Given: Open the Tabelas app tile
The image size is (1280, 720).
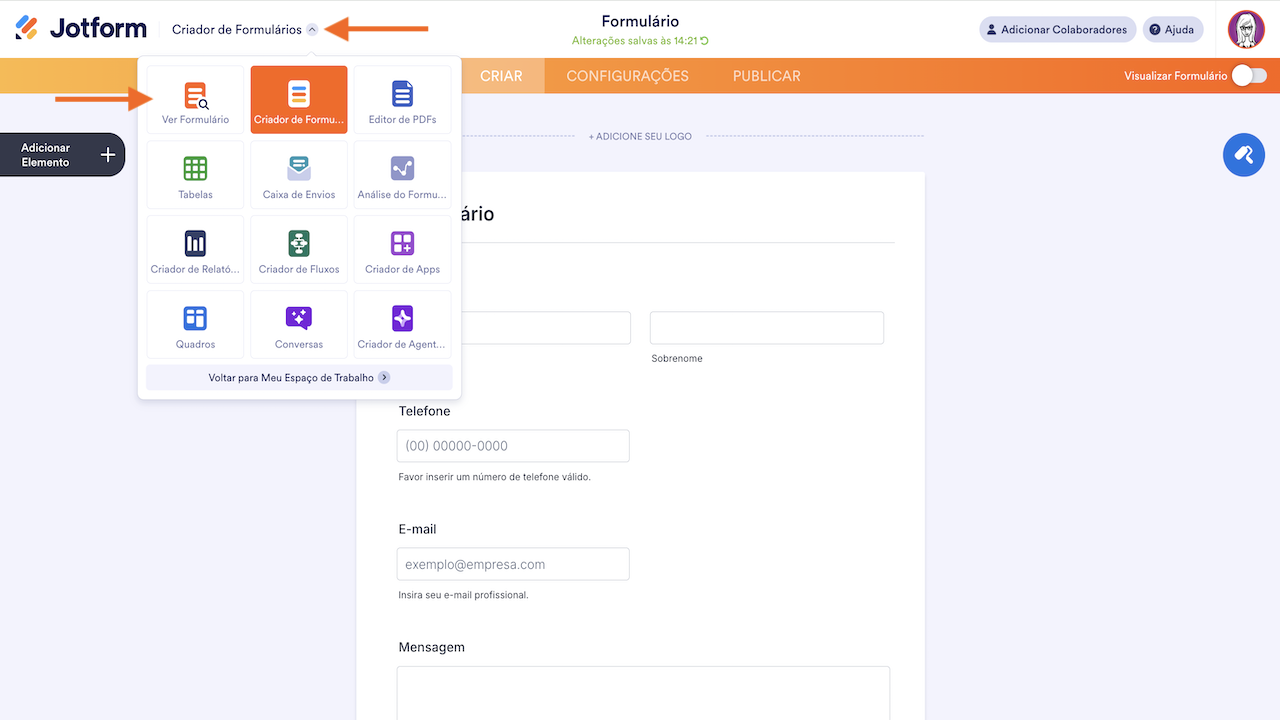Looking at the screenshot, I should tap(195, 175).
